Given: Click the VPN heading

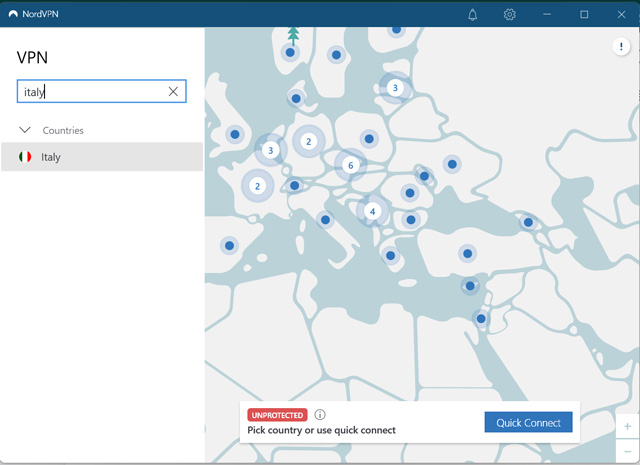Looking at the screenshot, I should [32, 58].
